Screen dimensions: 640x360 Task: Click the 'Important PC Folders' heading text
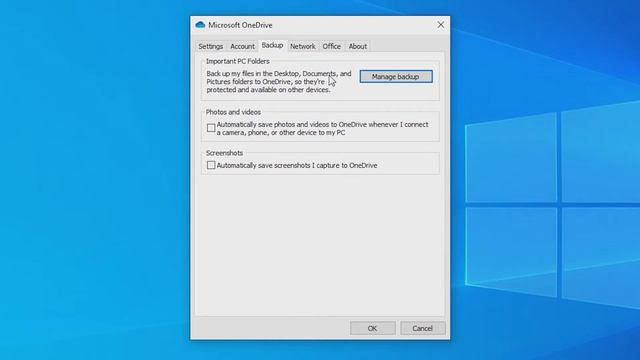238,61
